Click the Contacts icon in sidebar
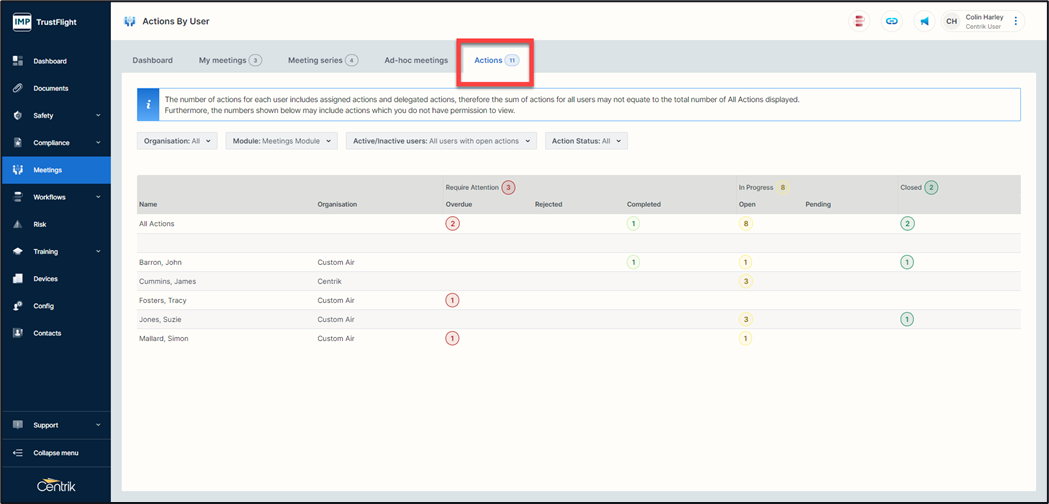This screenshot has width=1049, height=504. [x=18, y=333]
